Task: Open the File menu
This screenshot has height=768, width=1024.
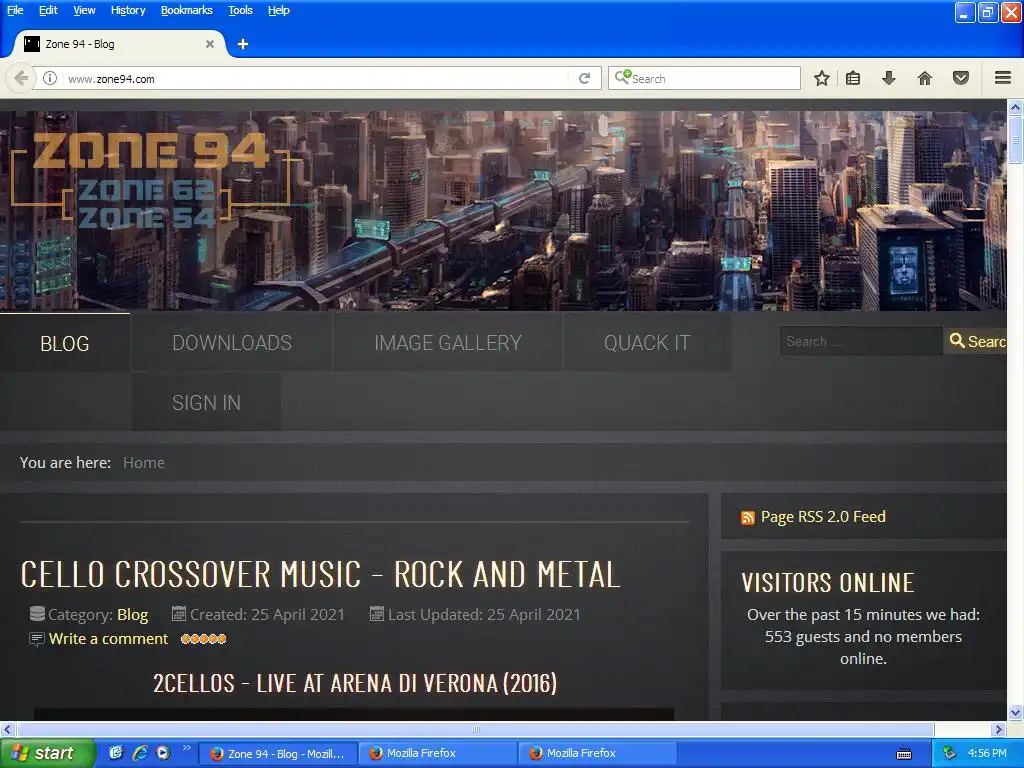Action: [15, 10]
